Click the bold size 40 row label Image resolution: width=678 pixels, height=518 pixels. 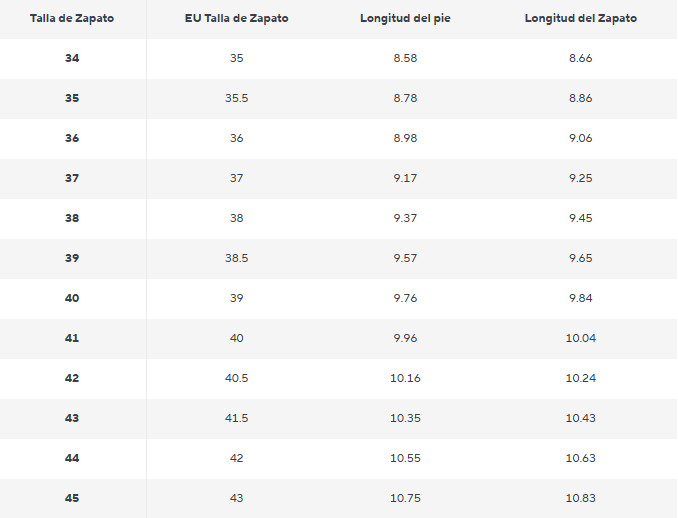[72, 298]
